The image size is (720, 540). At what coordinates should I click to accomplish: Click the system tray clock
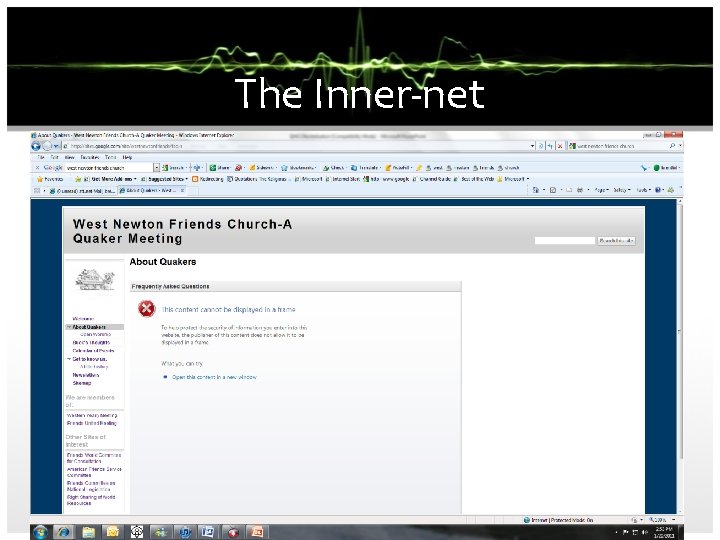[x=664, y=533]
